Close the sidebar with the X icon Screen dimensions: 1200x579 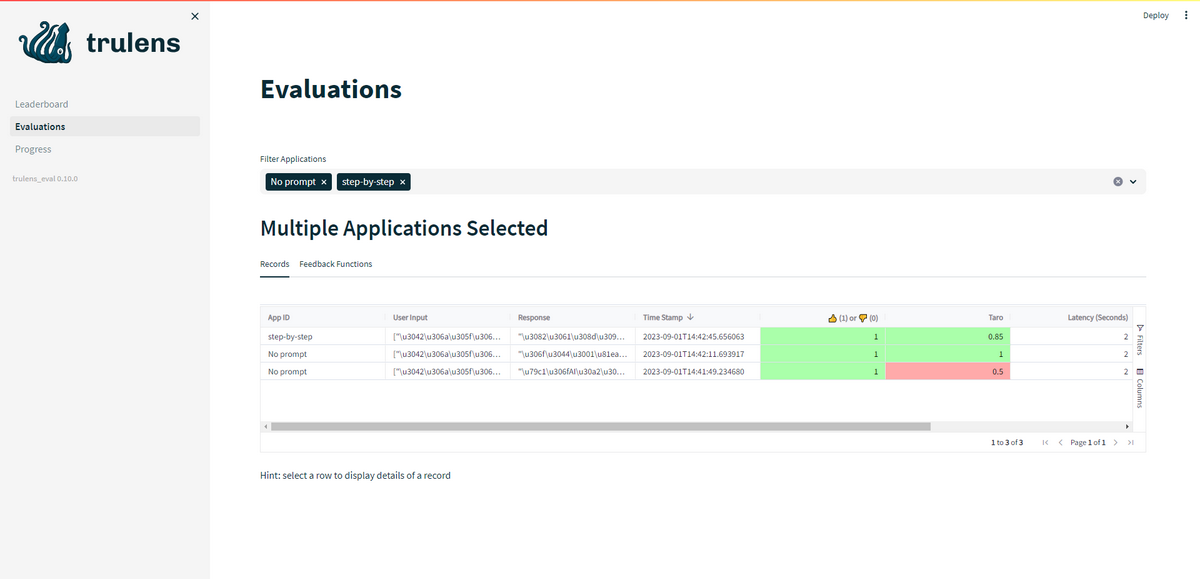194,16
